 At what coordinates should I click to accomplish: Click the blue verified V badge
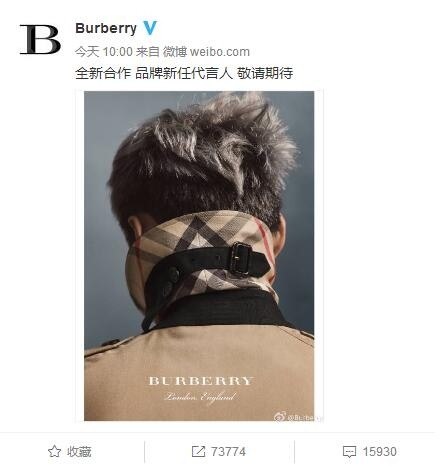[150, 28]
